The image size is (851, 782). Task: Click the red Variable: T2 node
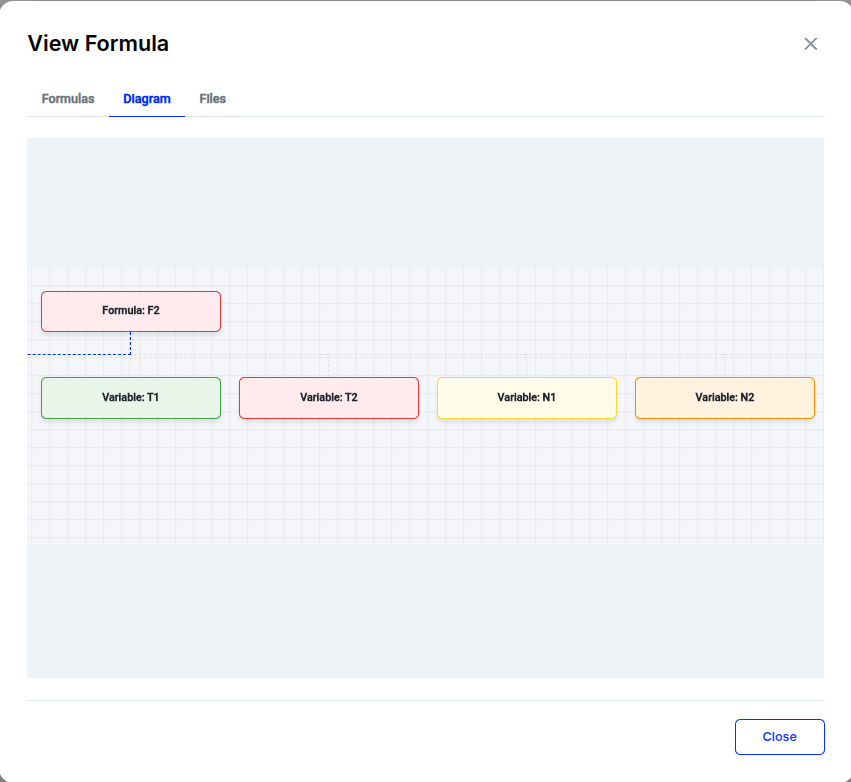329,398
